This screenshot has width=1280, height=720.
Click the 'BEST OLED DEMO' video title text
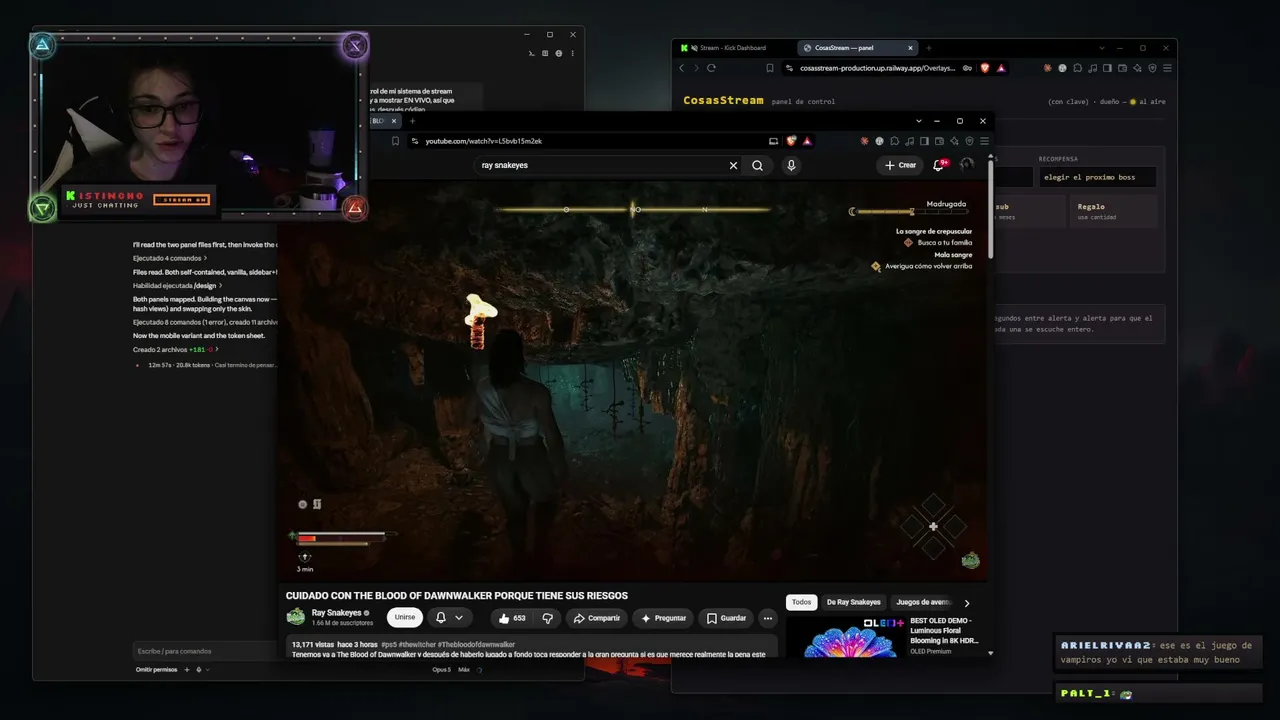(944, 630)
